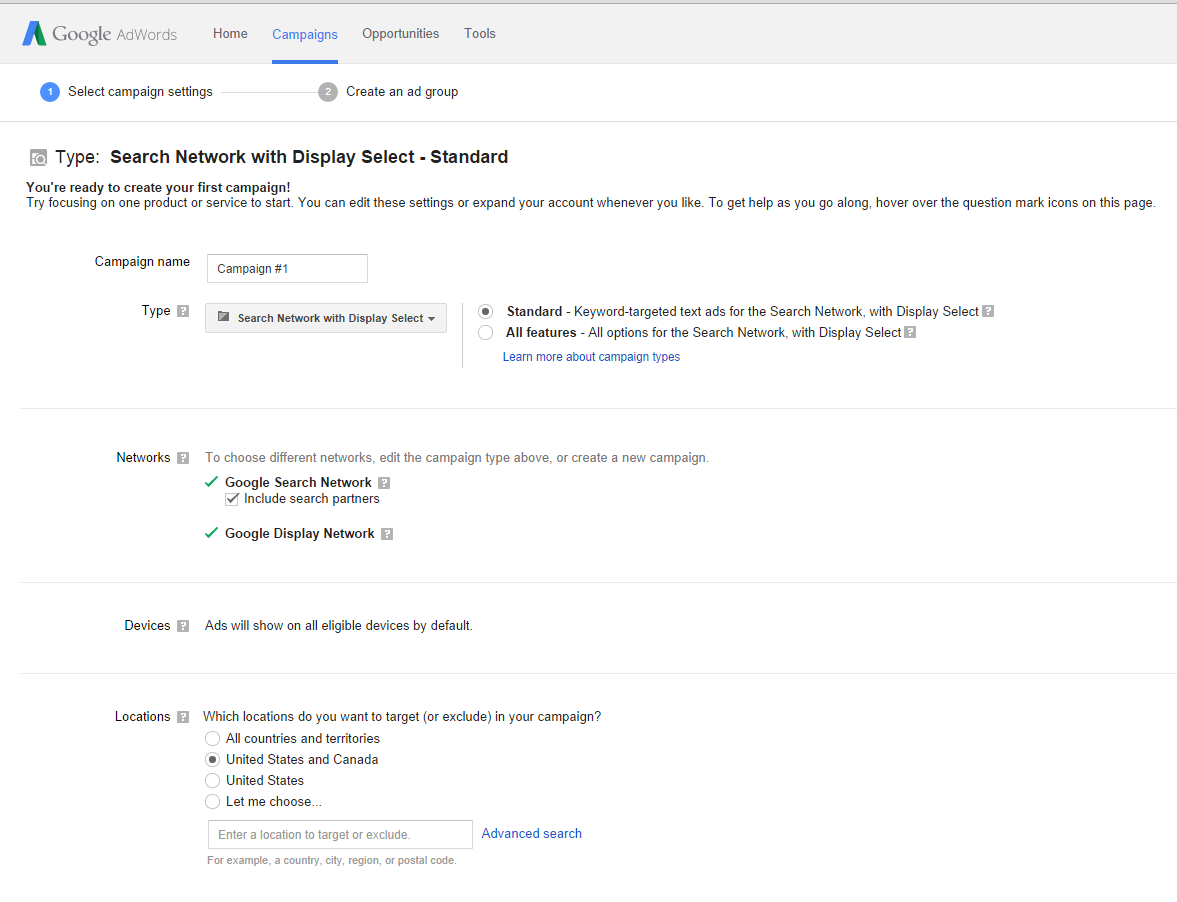Click help icon next to Networks label

(x=183, y=458)
